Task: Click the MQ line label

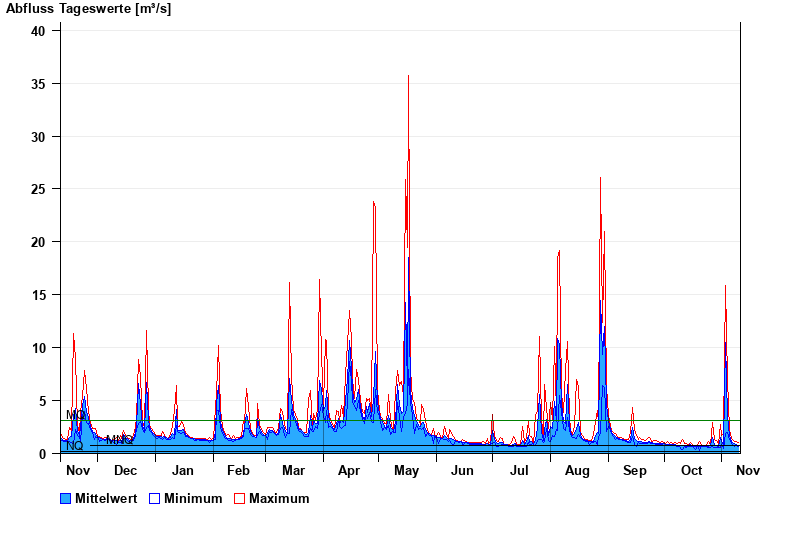Action: coord(75,414)
